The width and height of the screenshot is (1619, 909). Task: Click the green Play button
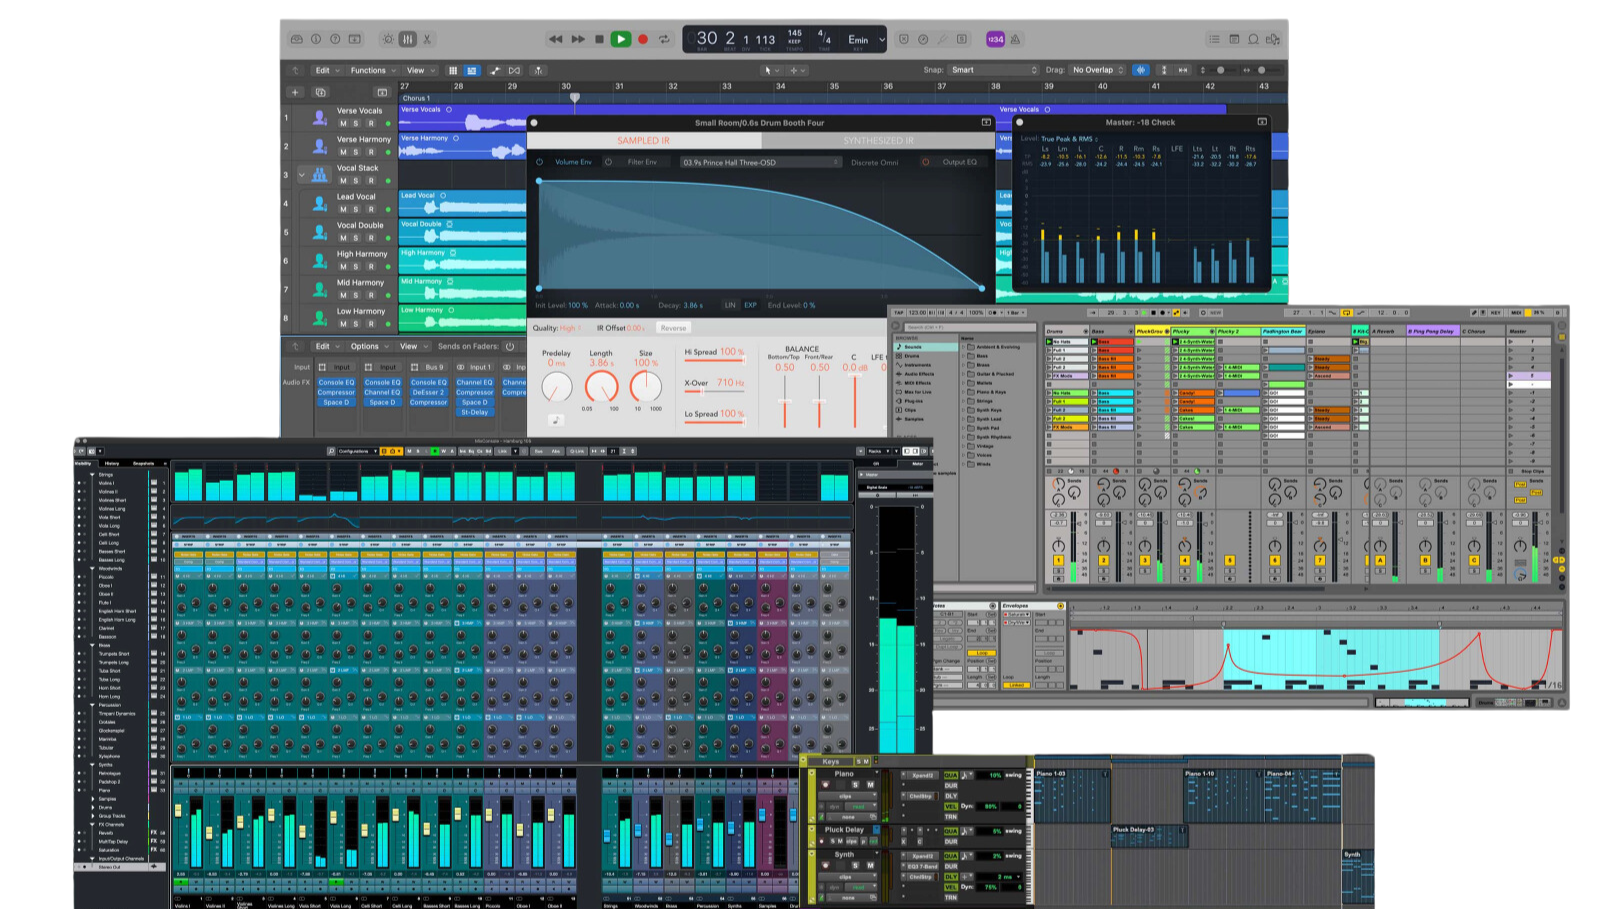click(x=621, y=39)
